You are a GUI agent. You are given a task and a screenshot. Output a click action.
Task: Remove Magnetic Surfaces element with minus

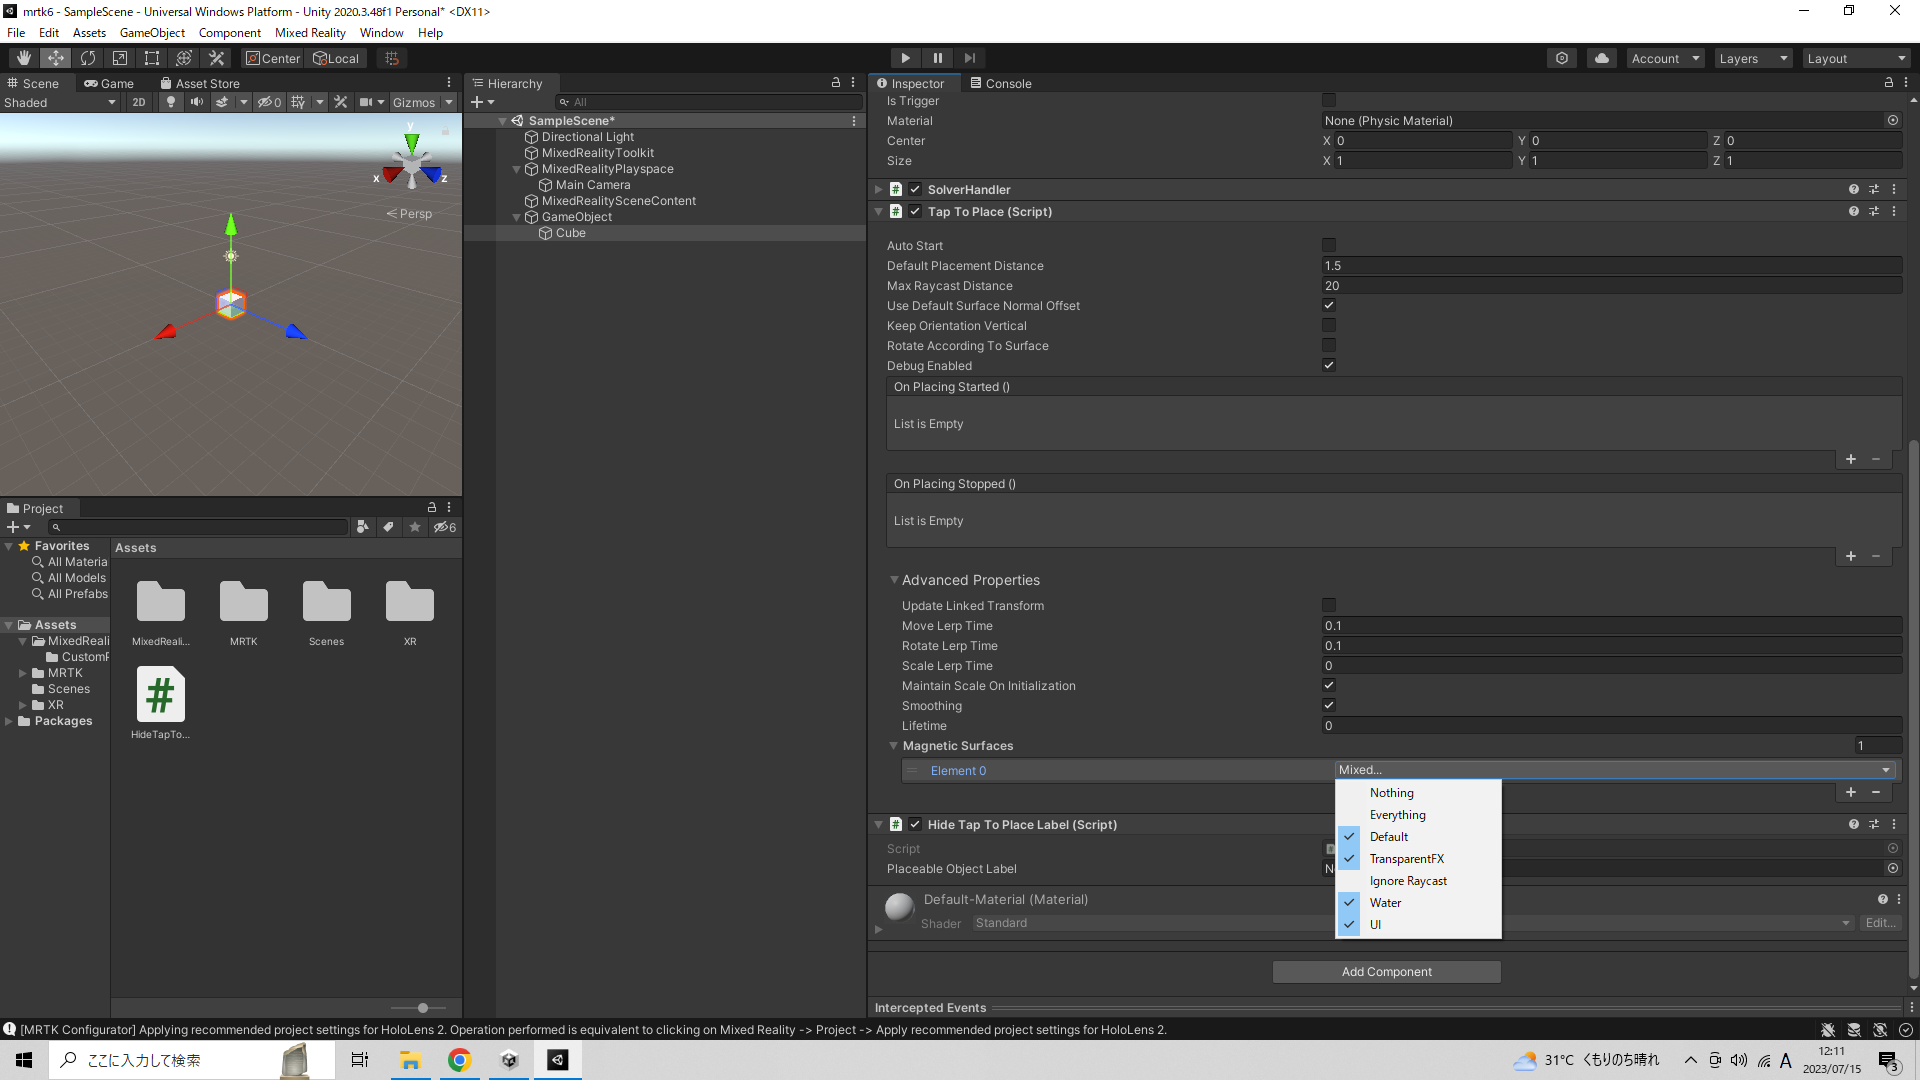[1876, 792]
